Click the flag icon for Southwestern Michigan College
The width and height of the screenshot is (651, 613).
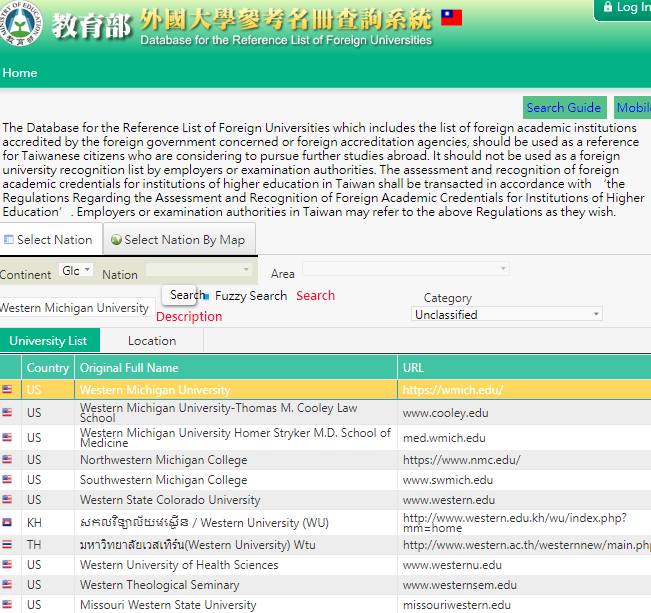[7, 479]
